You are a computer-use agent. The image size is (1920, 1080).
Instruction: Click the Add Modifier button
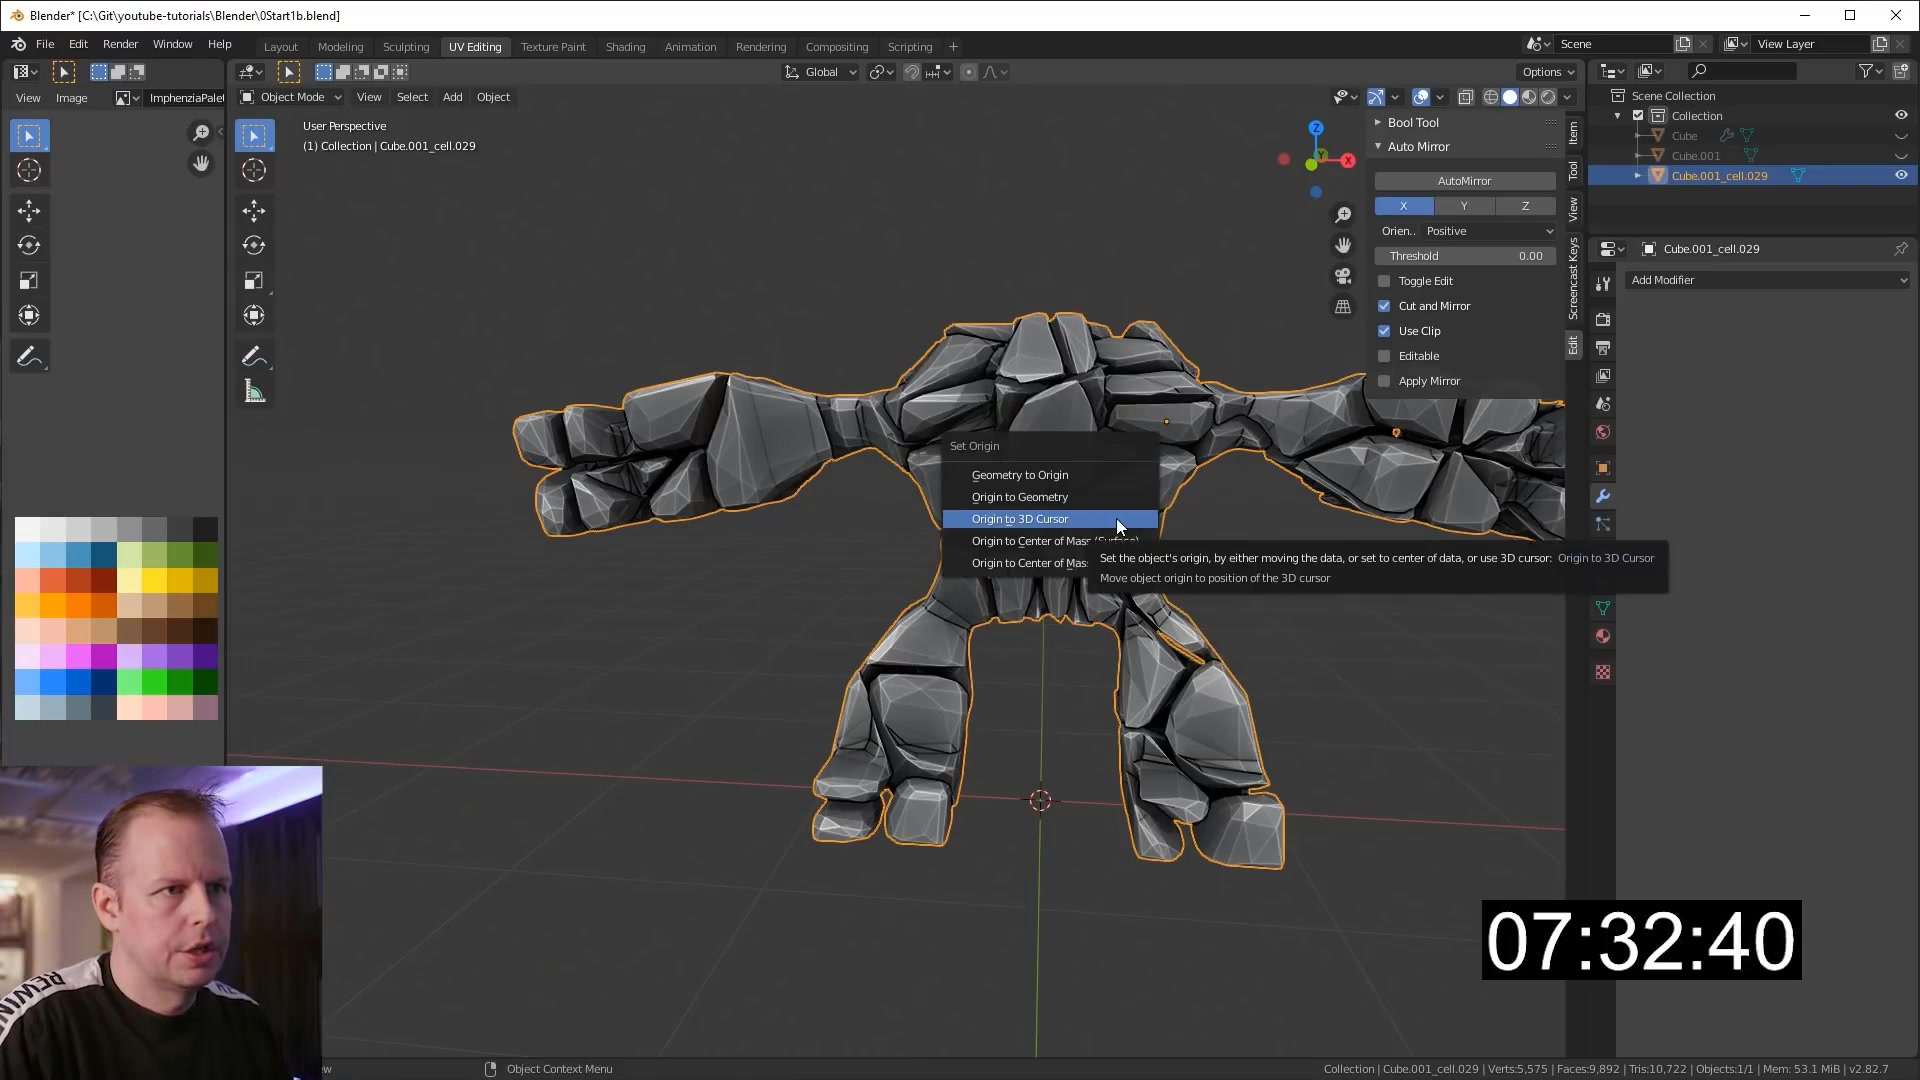coord(1767,280)
